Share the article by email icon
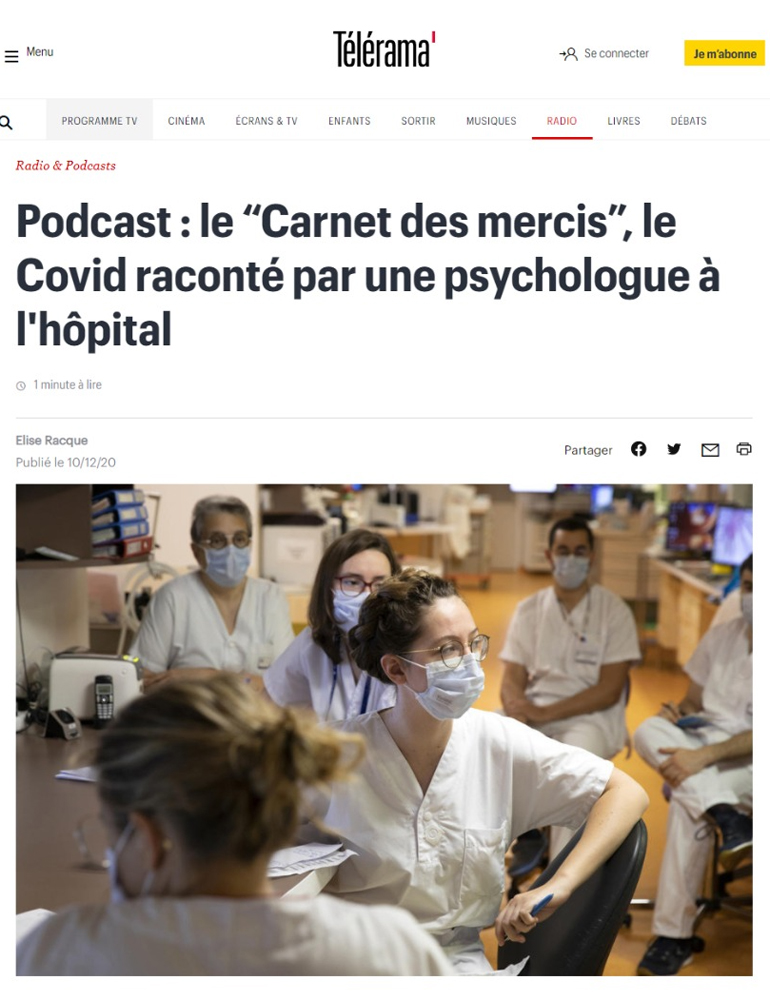The height and width of the screenshot is (1000, 770). point(710,450)
